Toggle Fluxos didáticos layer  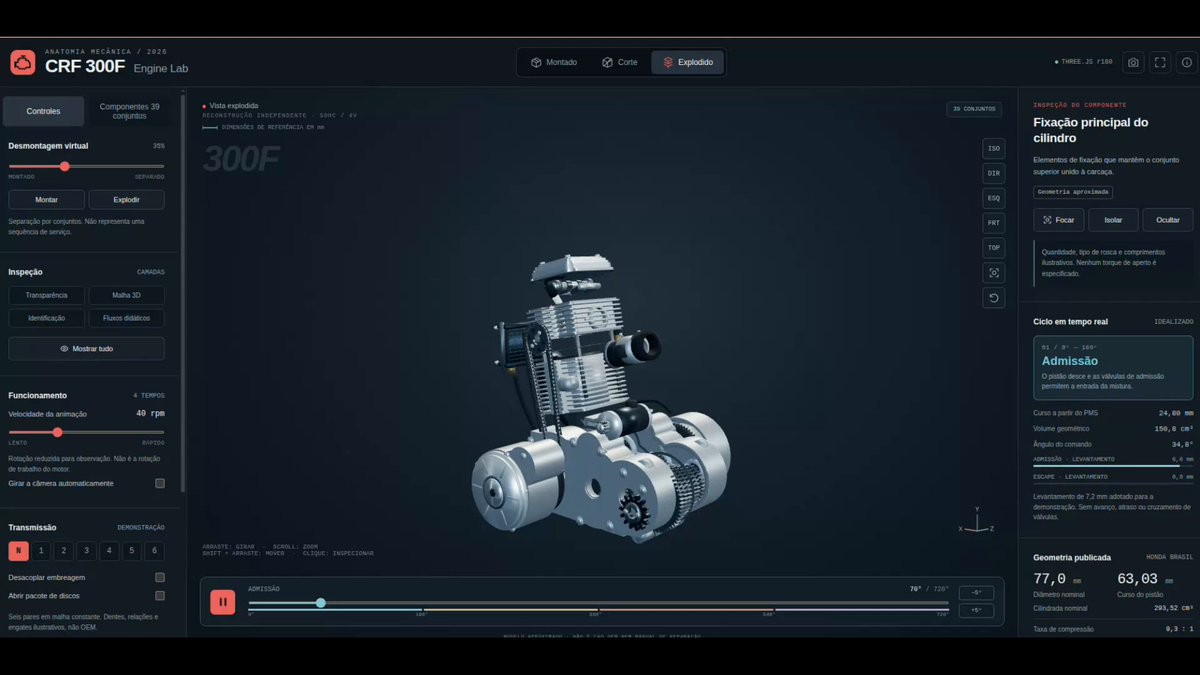click(126, 318)
